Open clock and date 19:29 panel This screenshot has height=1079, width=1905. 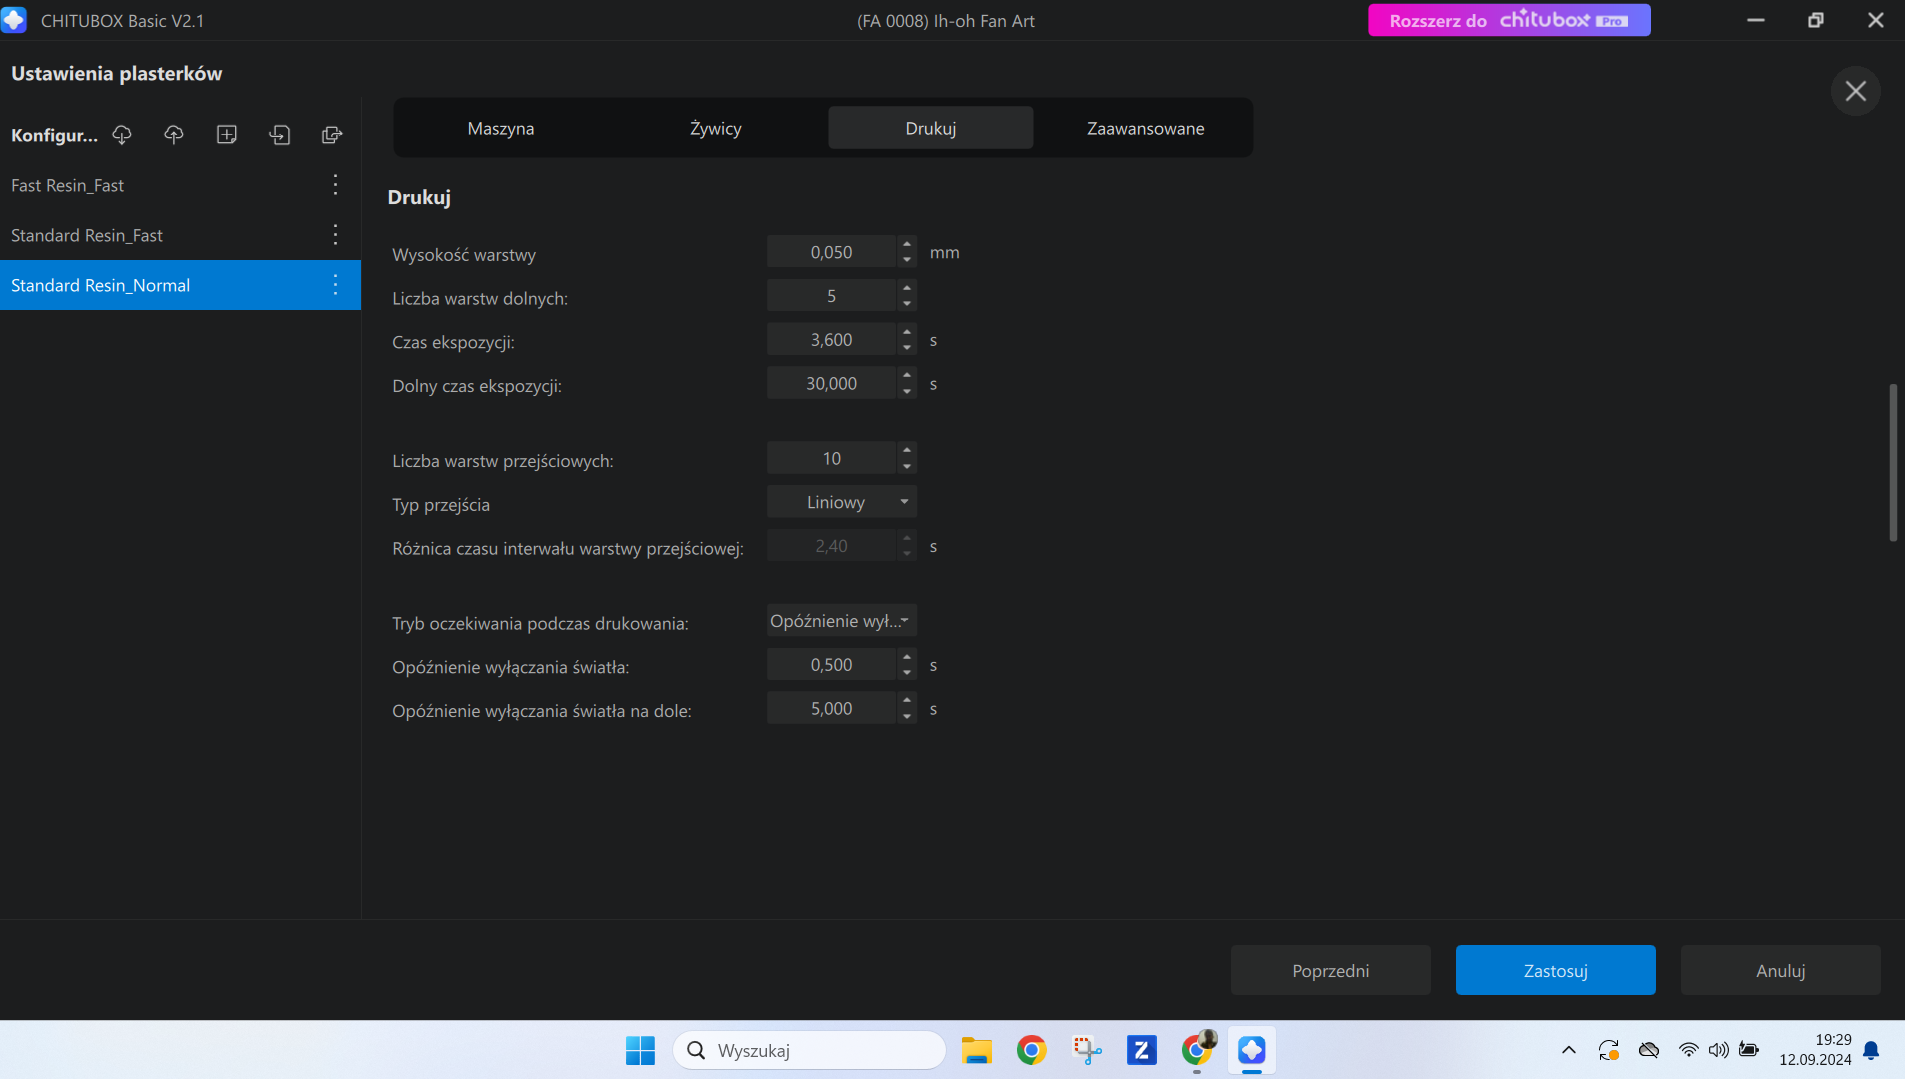pyautogui.click(x=1815, y=1050)
